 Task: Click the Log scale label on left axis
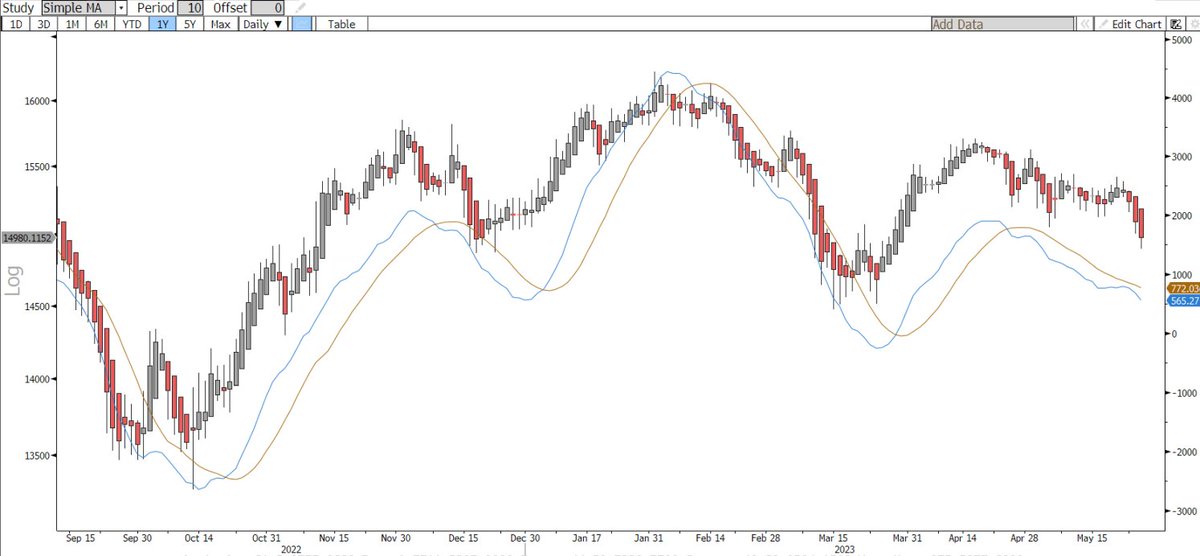pos(14,279)
